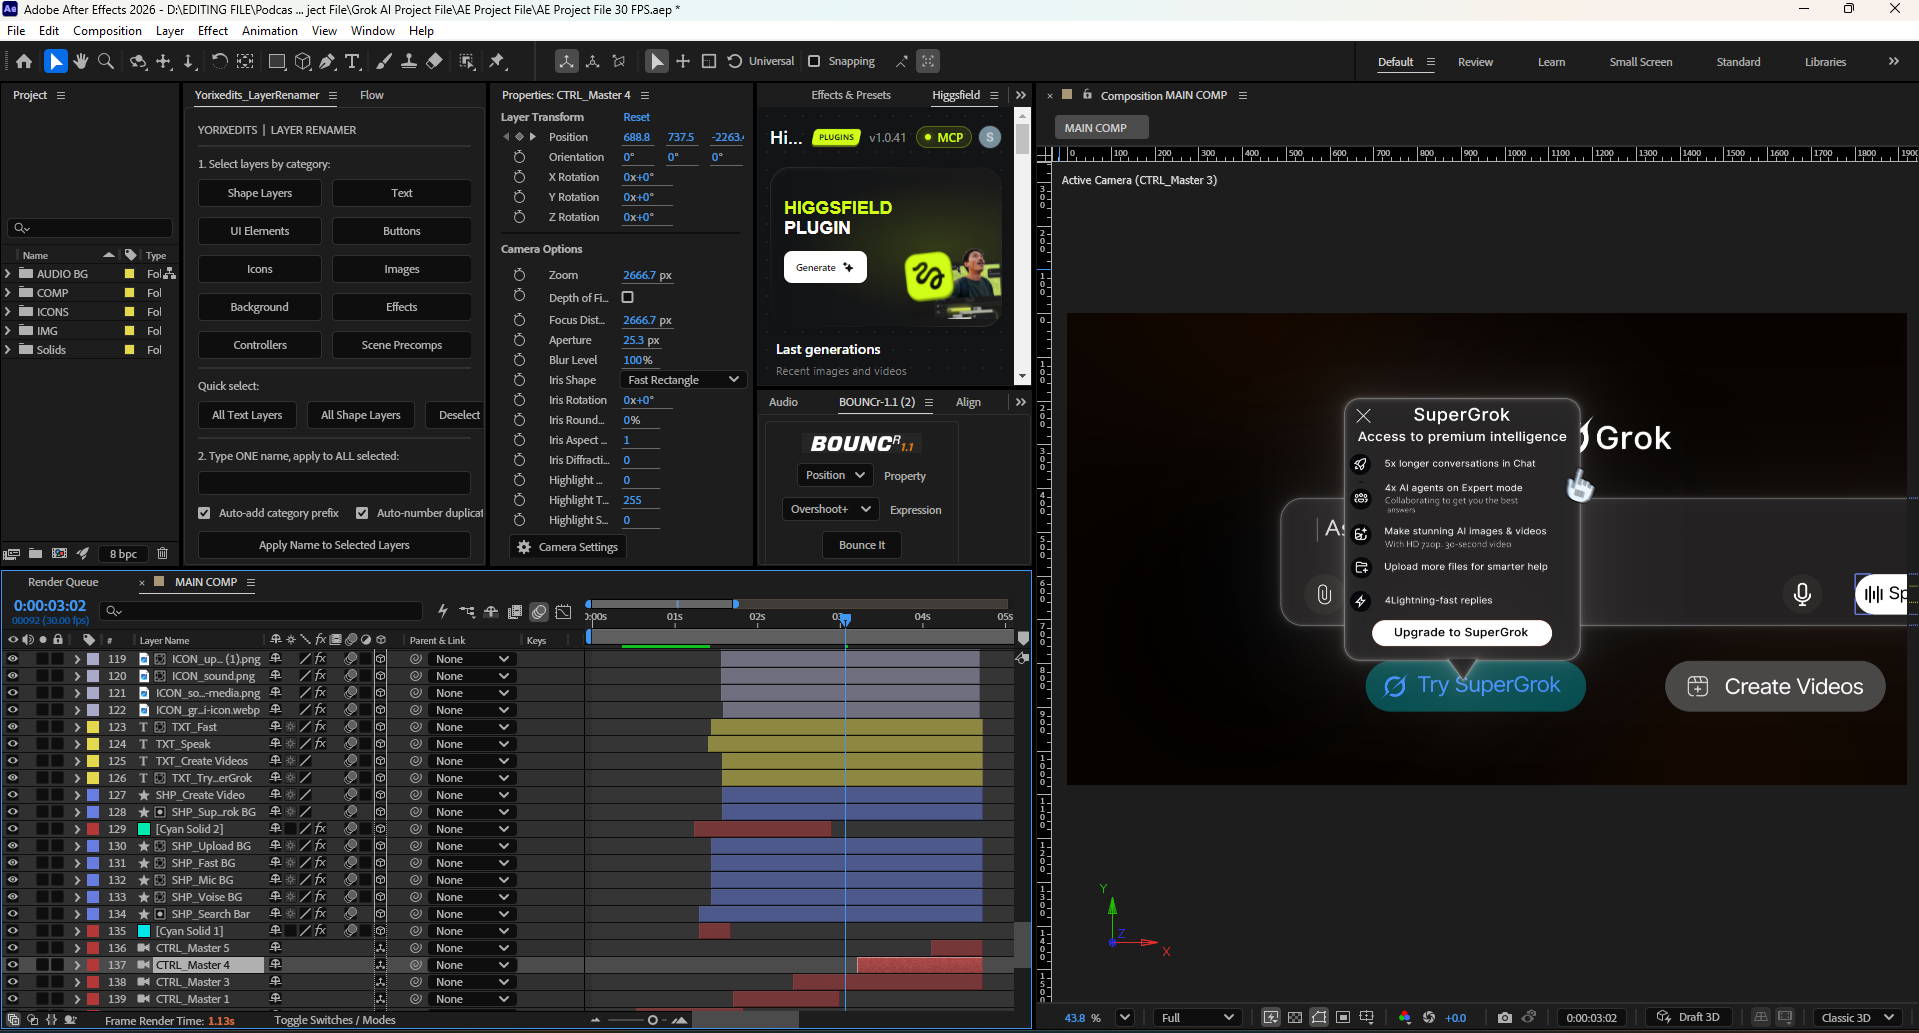This screenshot has width=1919, height=1033.
Task: Click Generate in Higgsfield plugin
Action: tap(825, 267)
